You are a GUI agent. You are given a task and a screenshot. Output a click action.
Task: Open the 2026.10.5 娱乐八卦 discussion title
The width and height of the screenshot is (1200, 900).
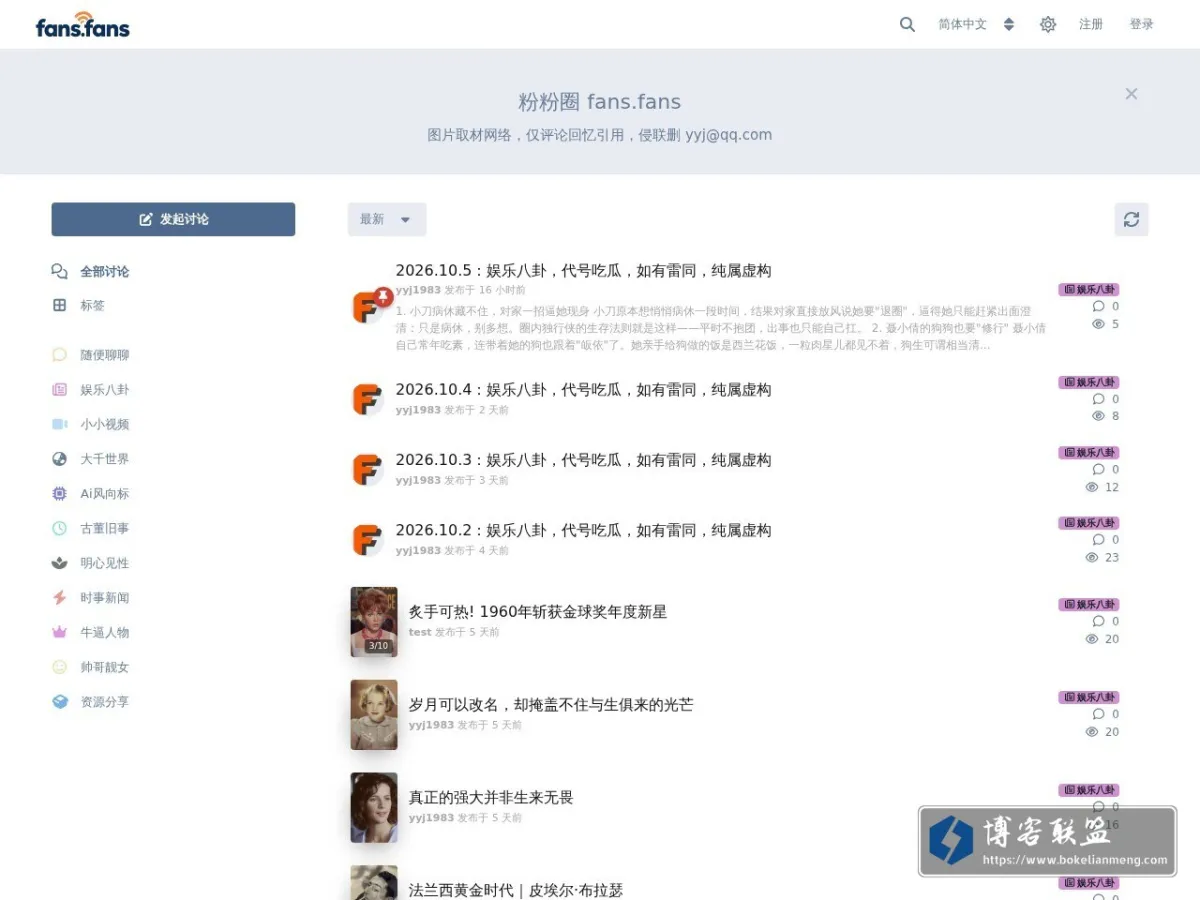tap(583, 270)
